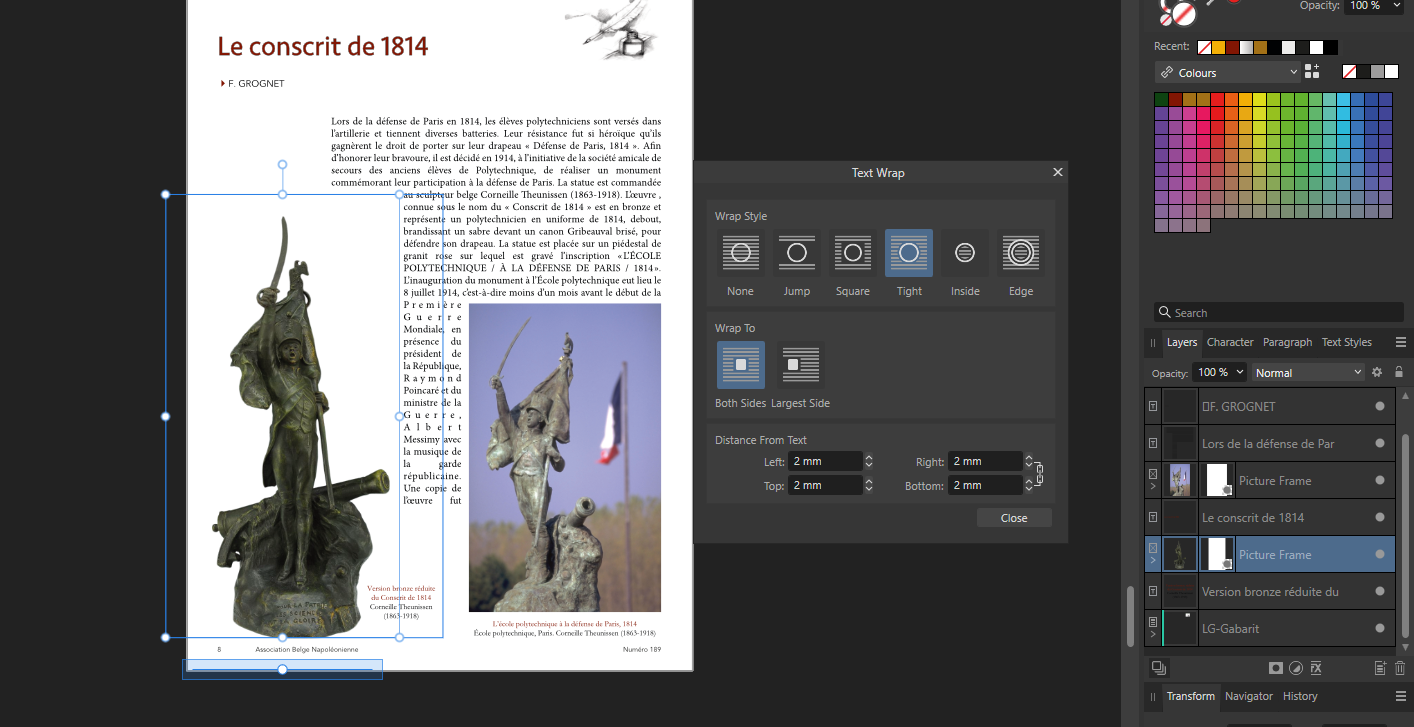
Task: Pick the orange recent colour swatch
Action: tap(1219, 47)
